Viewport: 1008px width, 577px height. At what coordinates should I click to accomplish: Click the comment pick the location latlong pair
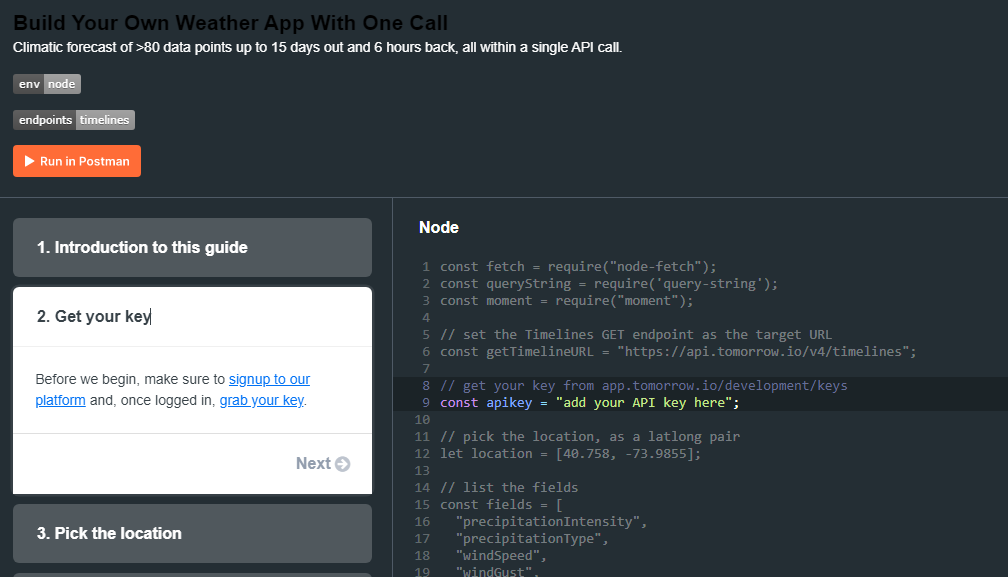tap(590, 436)
